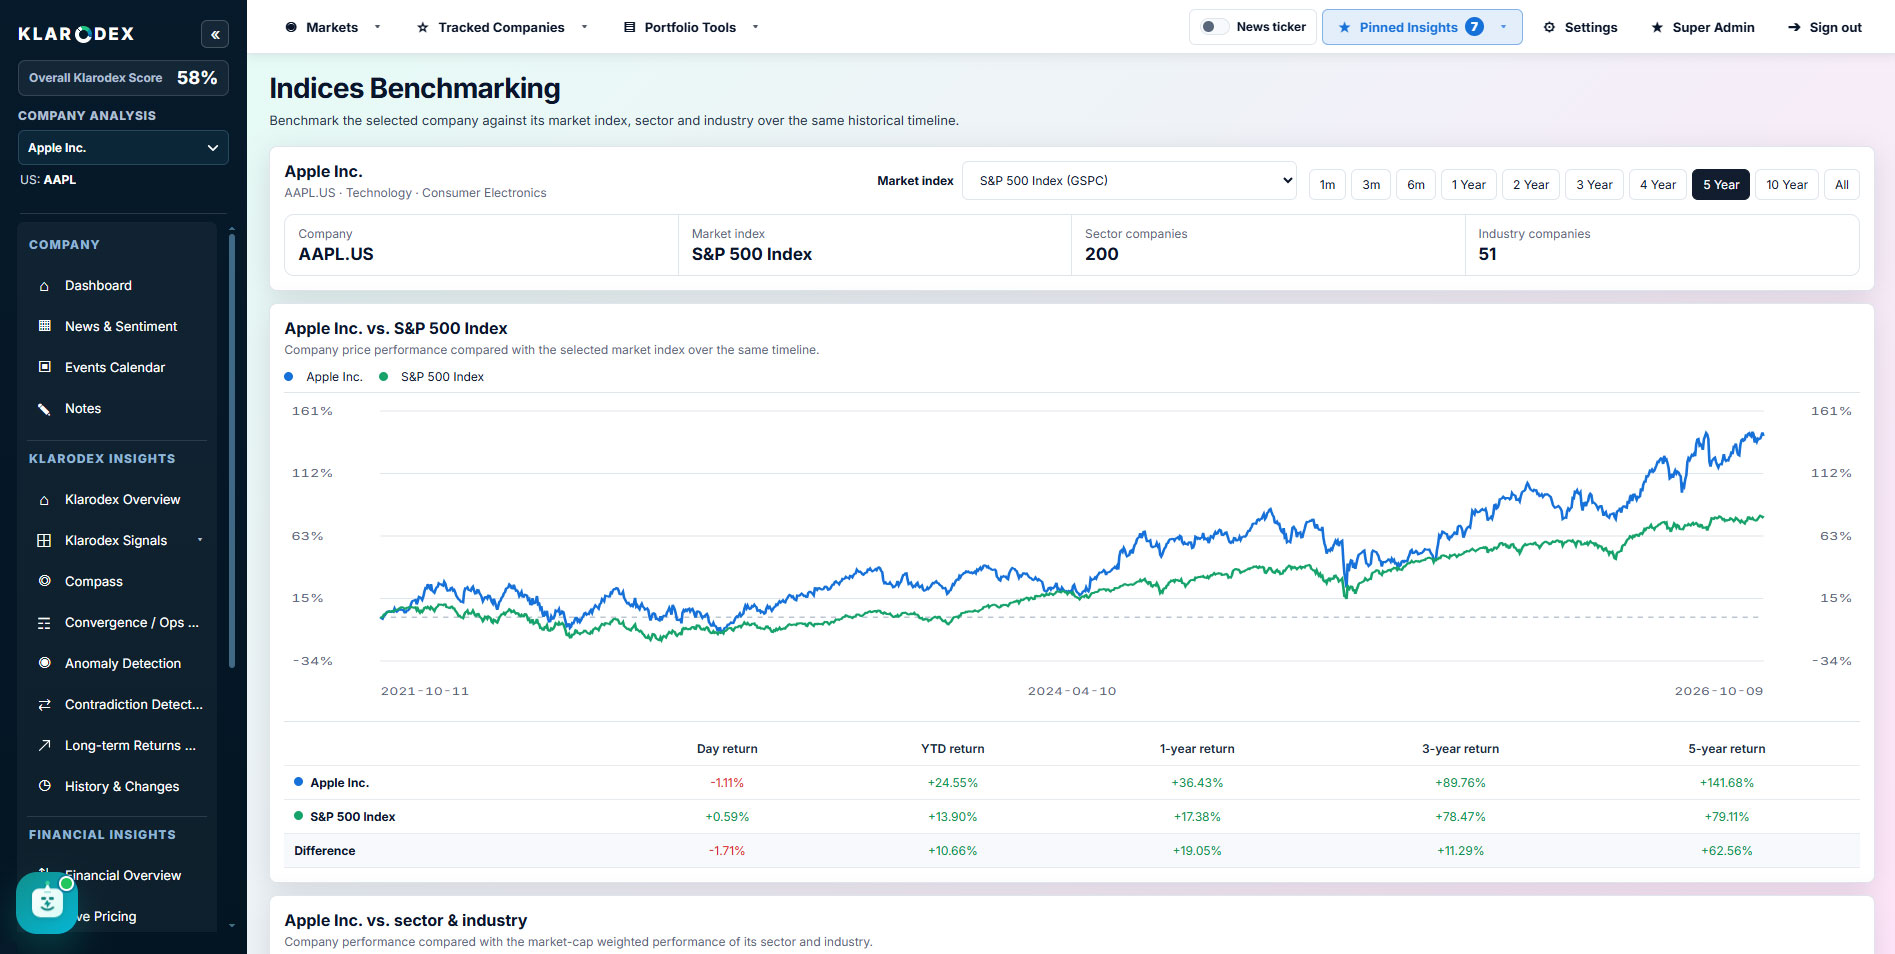
Task: Select the All timeline button
Action: coord(1841,185)
